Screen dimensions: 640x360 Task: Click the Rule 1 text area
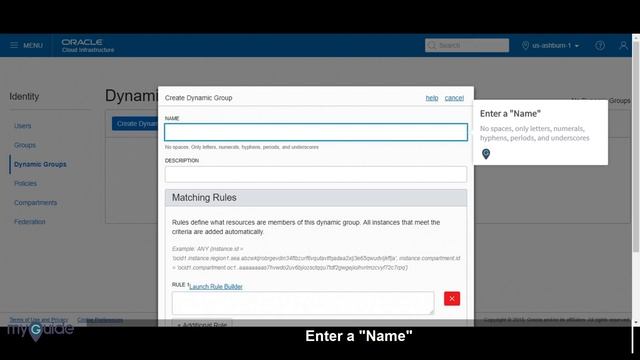pos(303,303)
